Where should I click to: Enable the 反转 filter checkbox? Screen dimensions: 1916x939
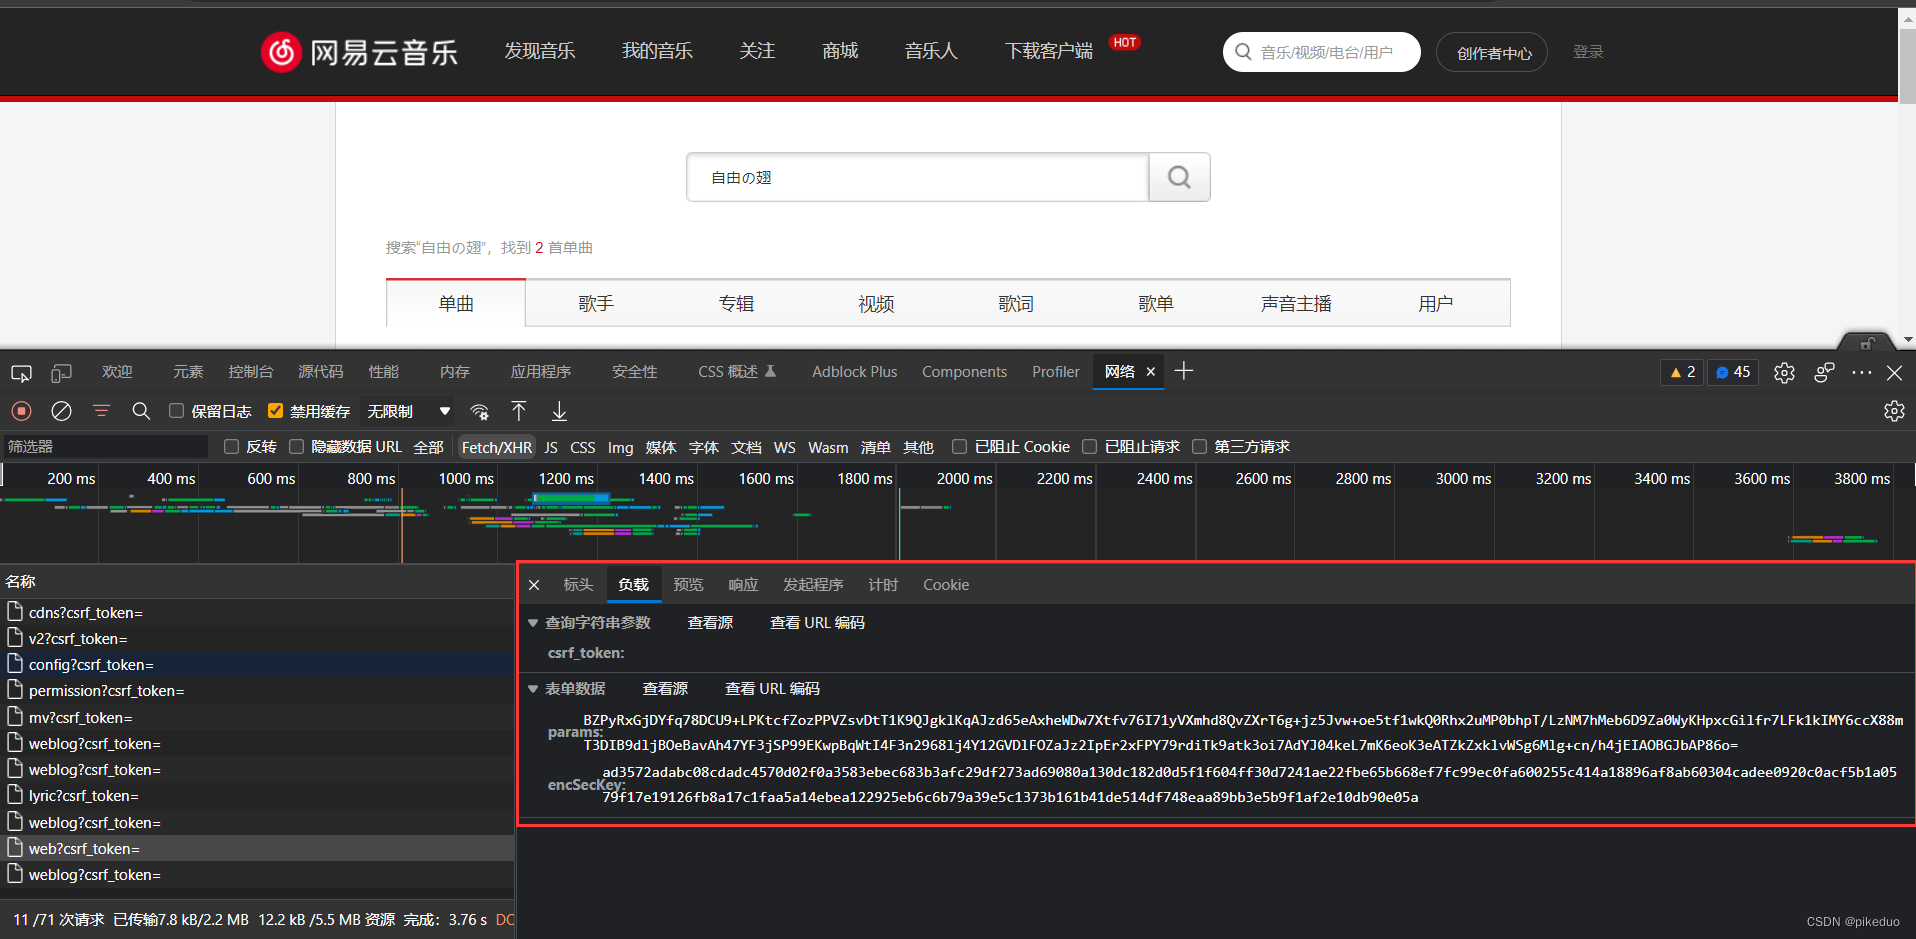[231, 447]
